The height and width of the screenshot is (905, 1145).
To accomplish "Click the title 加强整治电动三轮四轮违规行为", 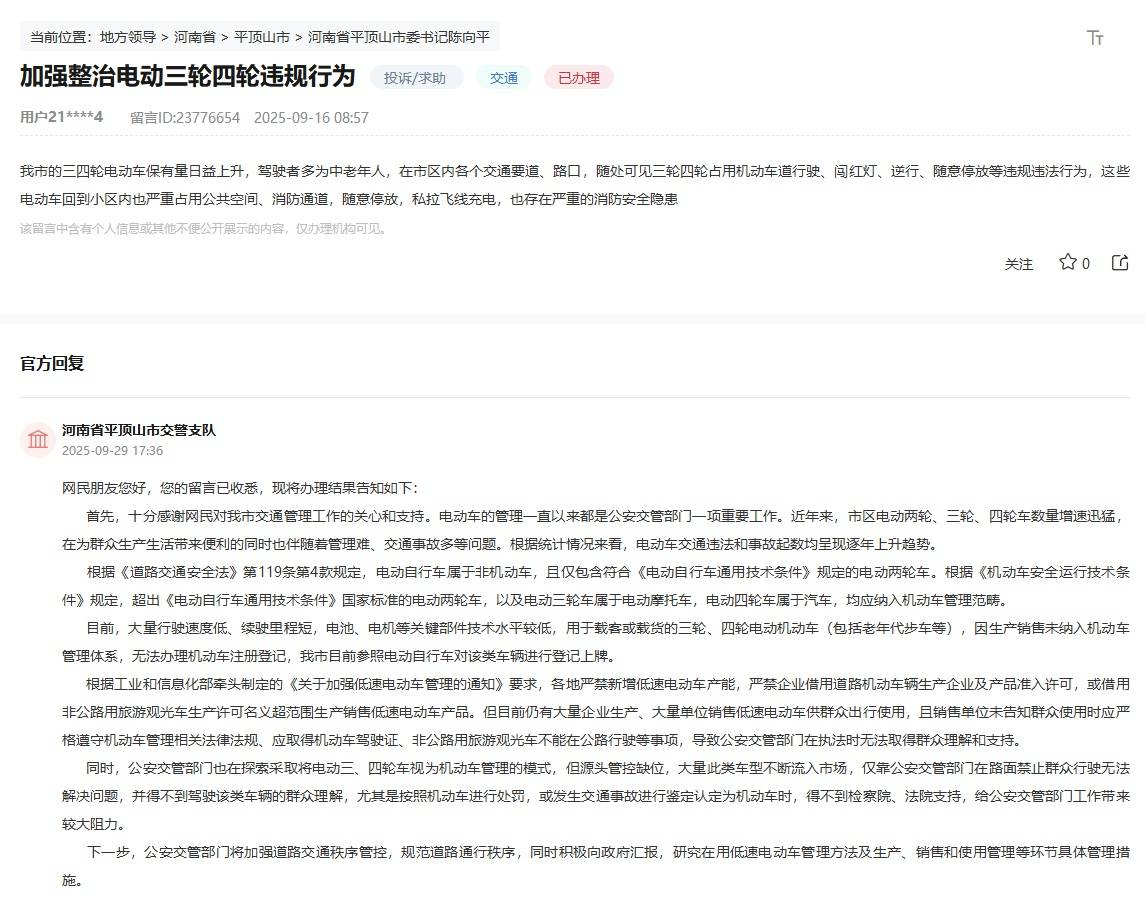I will (187, 76).
